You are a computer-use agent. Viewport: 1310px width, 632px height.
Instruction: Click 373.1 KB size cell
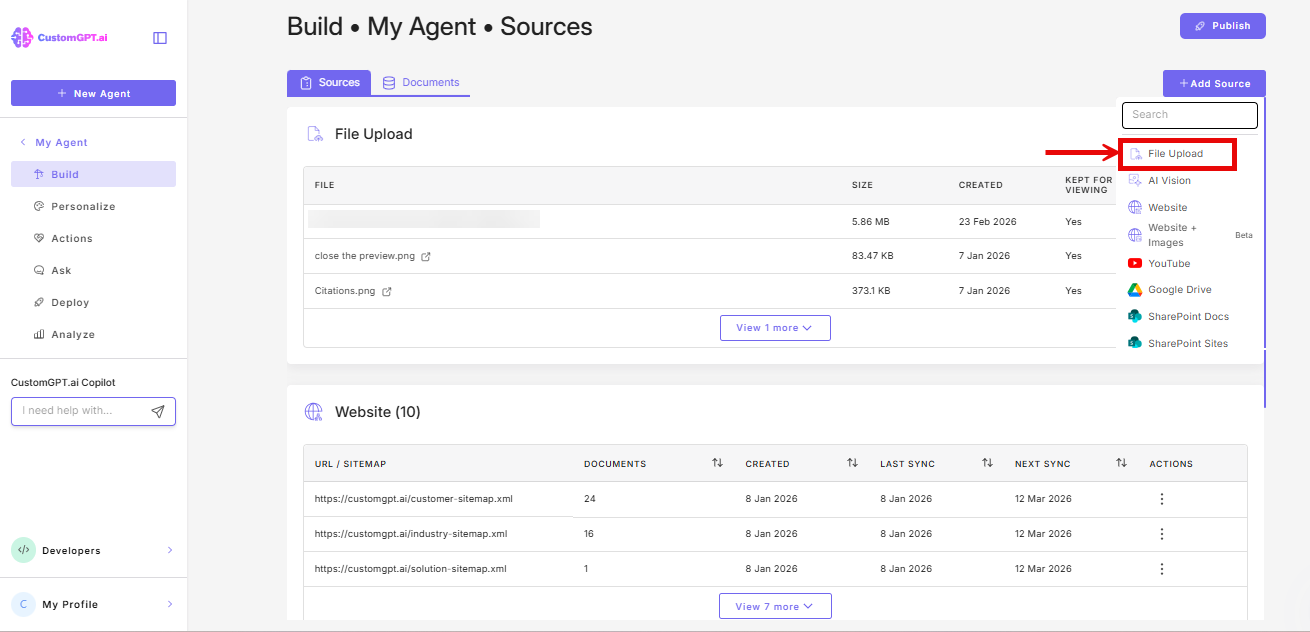click(870, 291)
